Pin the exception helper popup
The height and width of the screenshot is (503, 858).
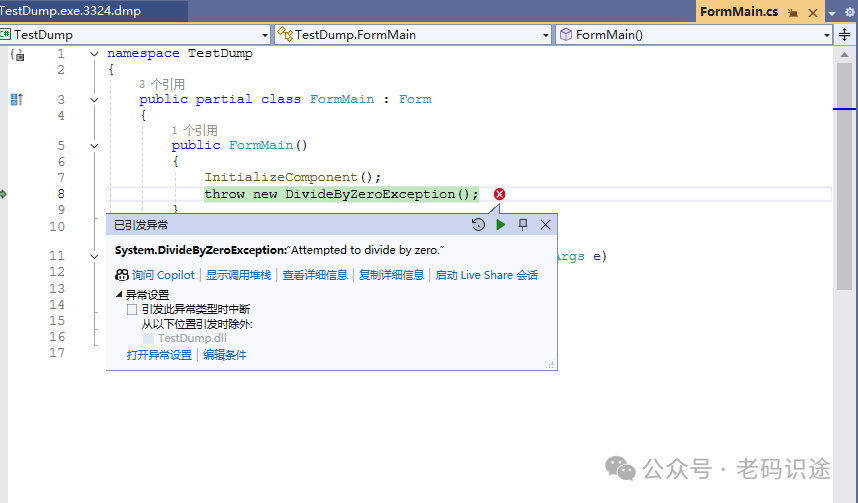pyautogui.click(x=523, y=225)
